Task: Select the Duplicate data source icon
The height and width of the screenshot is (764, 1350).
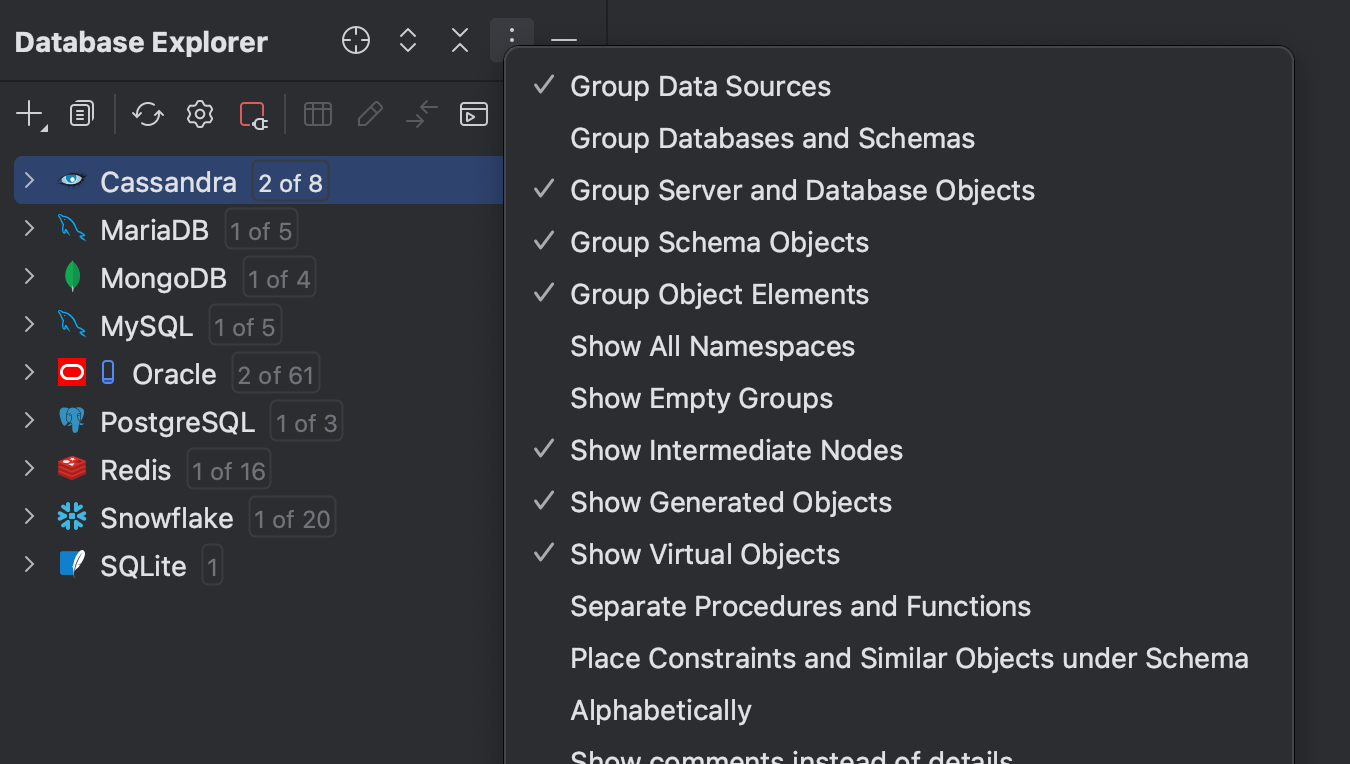Action: tap(81, 113)
